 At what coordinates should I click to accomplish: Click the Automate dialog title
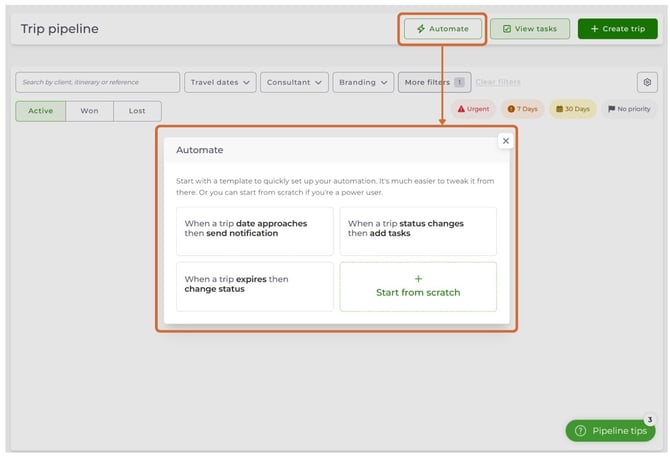click(x=200, y=150)
